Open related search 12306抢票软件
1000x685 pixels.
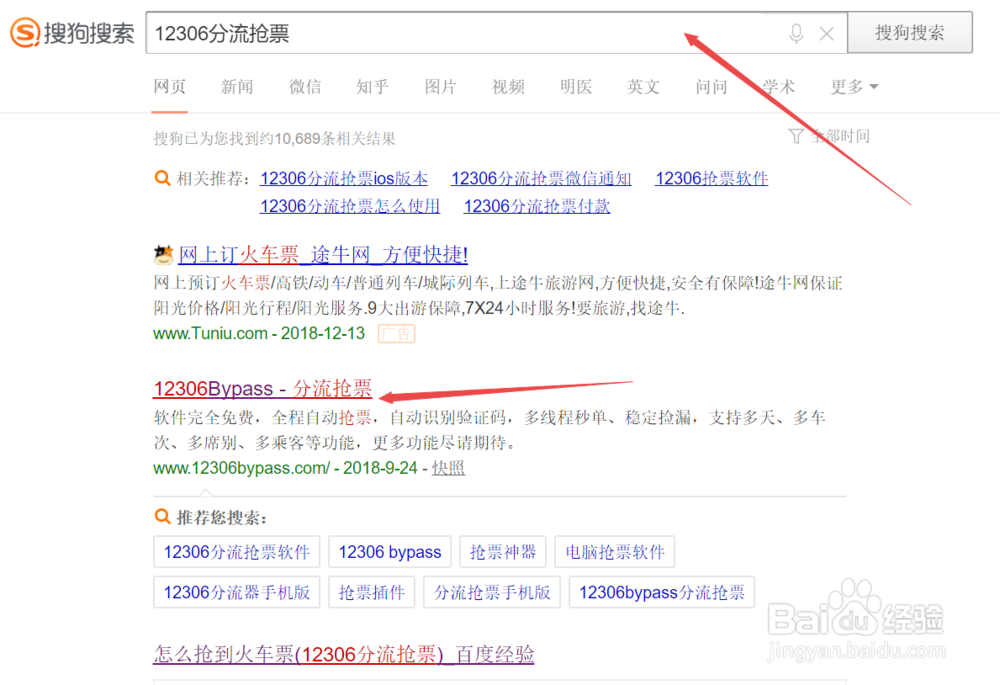click(712, 179)
